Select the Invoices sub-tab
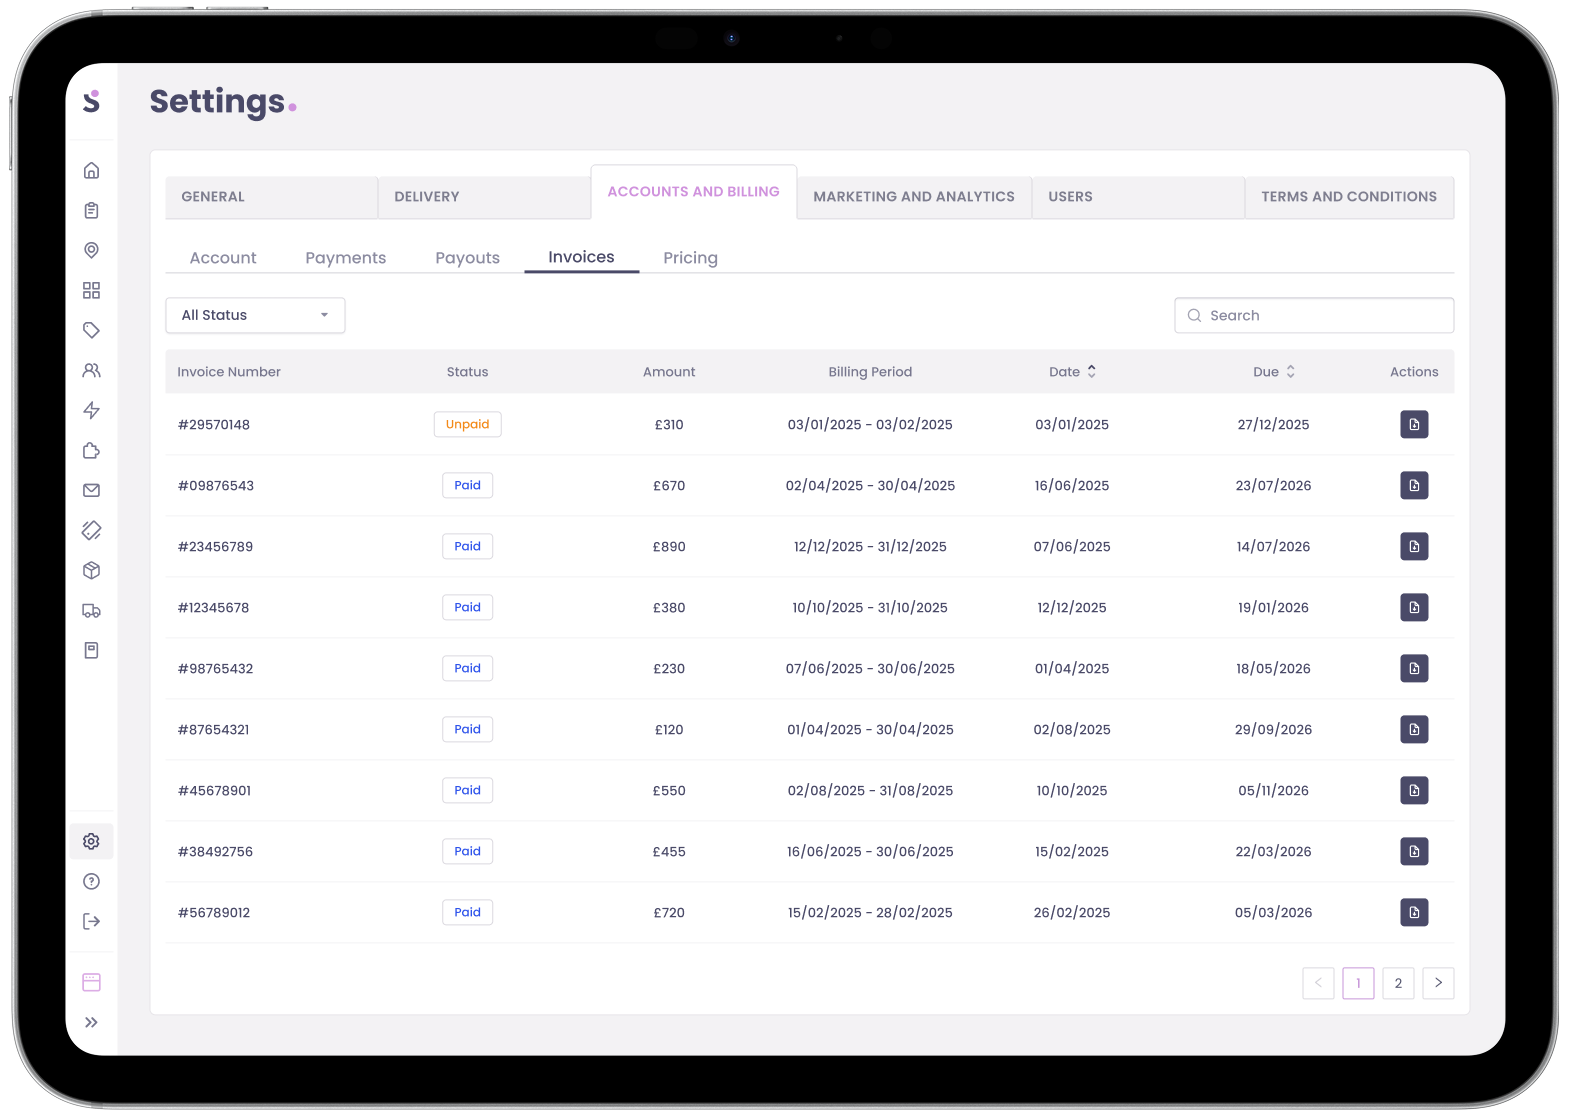 (581, 257)
